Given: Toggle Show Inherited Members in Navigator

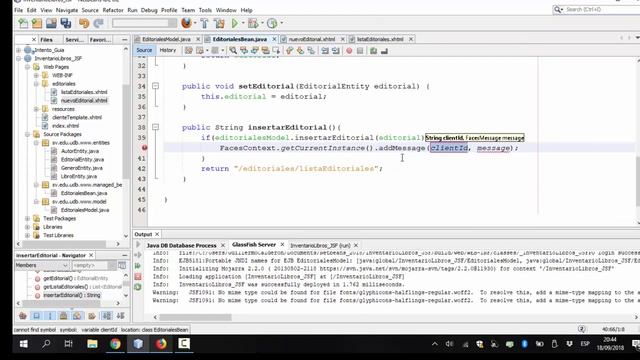Looking at the screenshot, I should 23,316.
